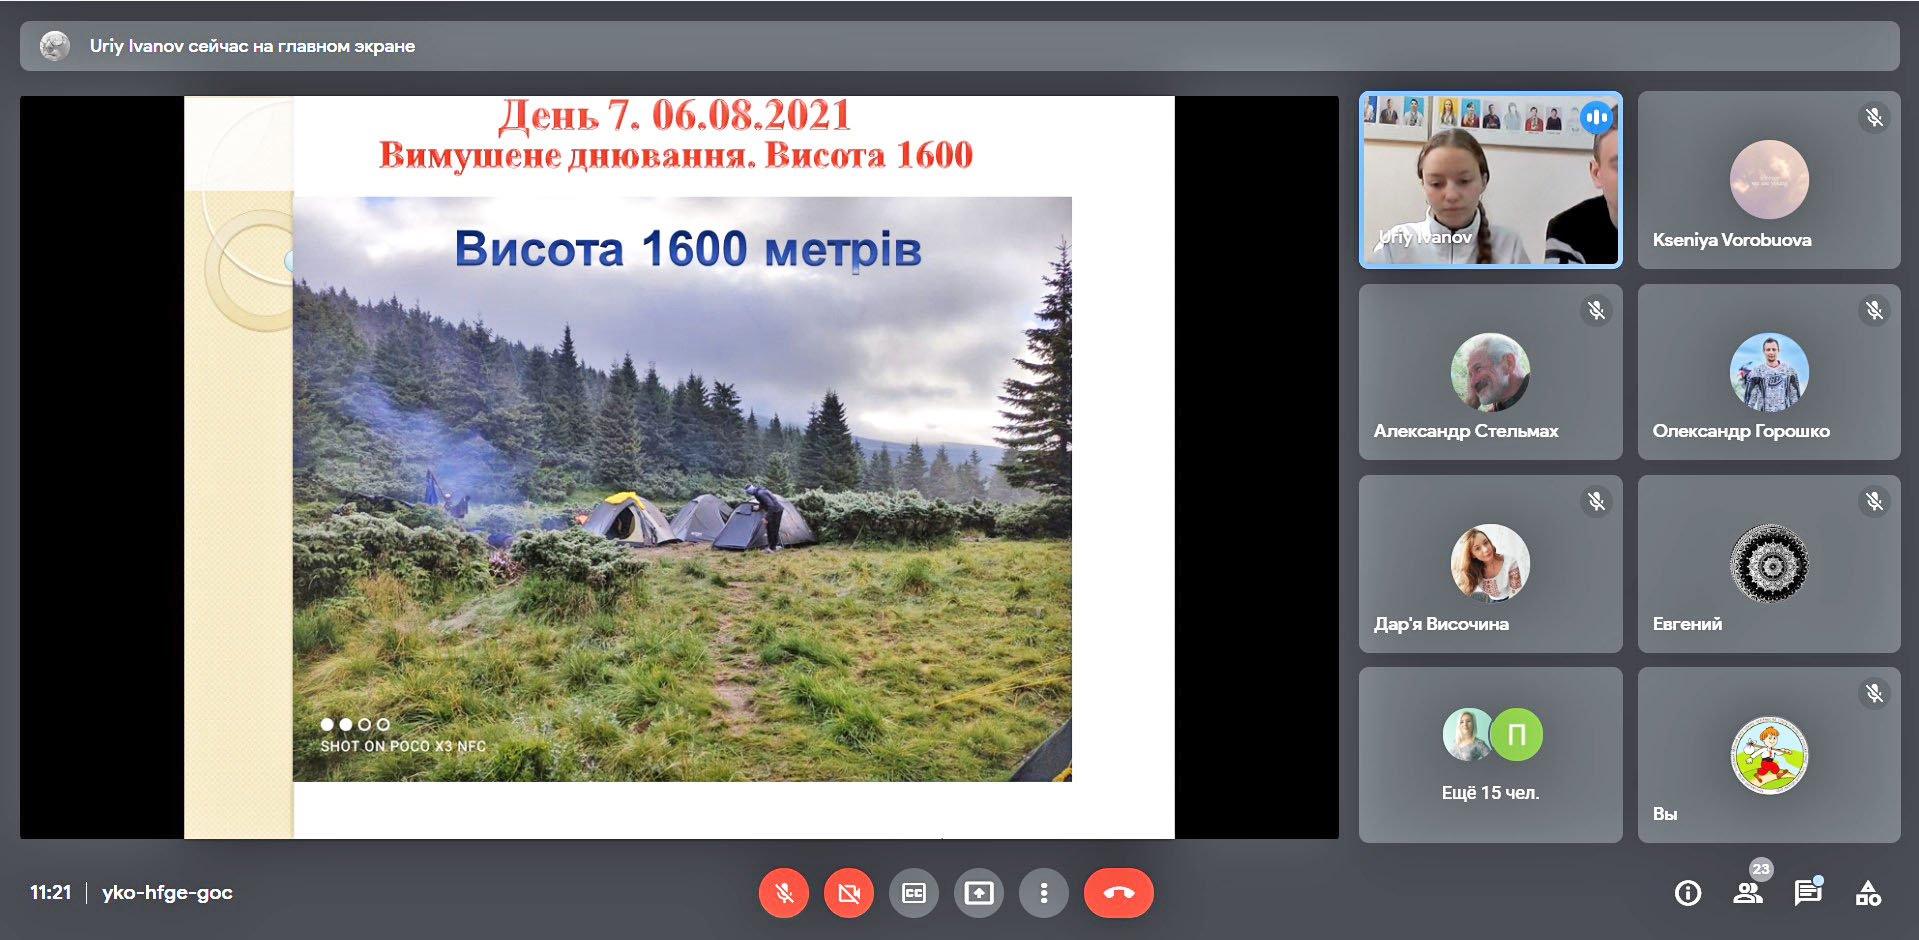Unmute the microphone in the call bar
Viewport: 1919px width, 940px height.
(x=784, y=893)
